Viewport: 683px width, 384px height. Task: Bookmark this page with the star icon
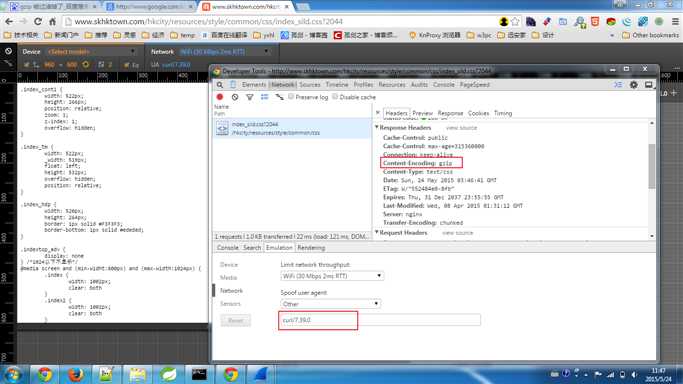515,21
